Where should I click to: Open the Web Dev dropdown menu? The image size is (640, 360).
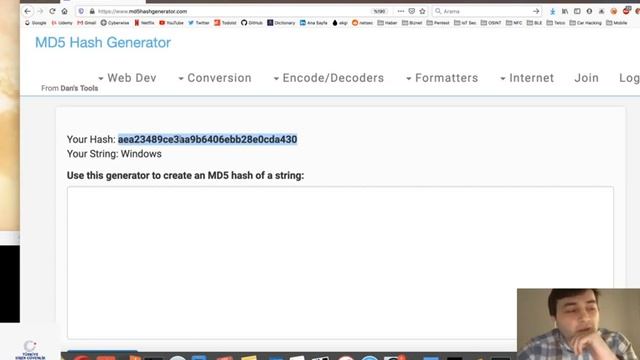127,78
